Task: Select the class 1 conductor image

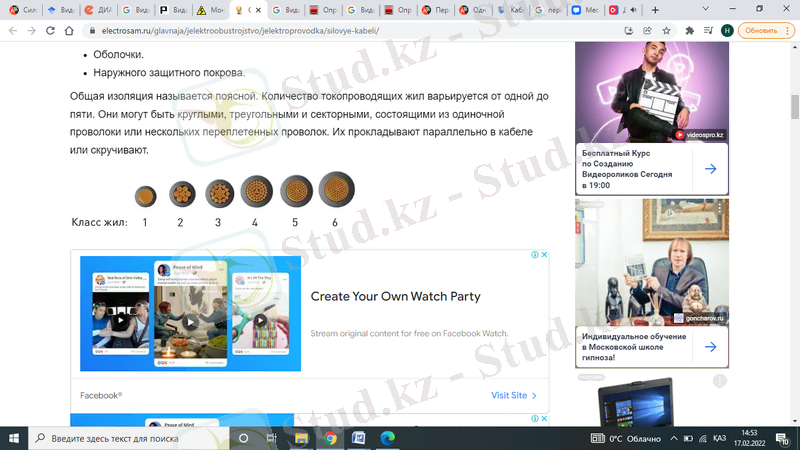Action: [x=145, y=196]
